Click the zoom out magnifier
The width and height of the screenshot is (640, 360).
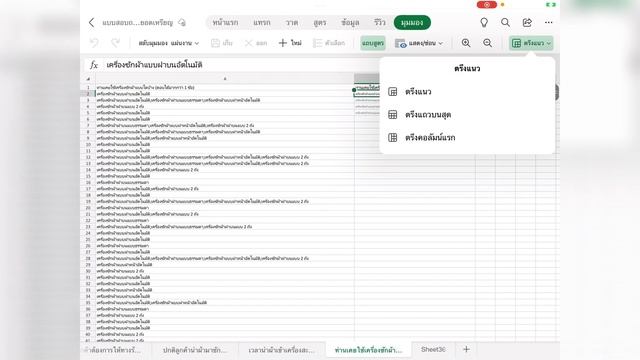tap(487, 43)
